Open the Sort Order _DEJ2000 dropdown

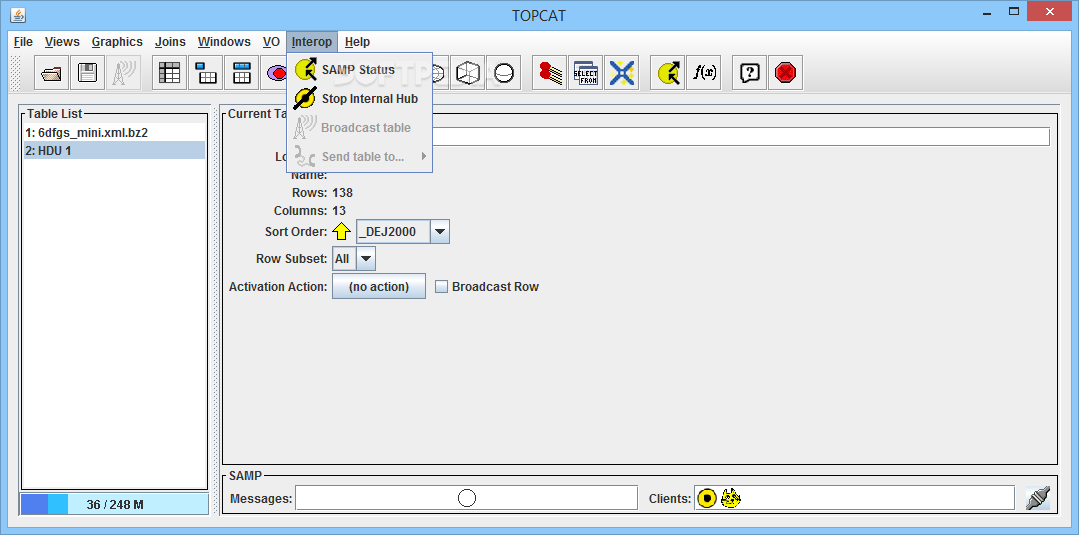tap(403, 231)
